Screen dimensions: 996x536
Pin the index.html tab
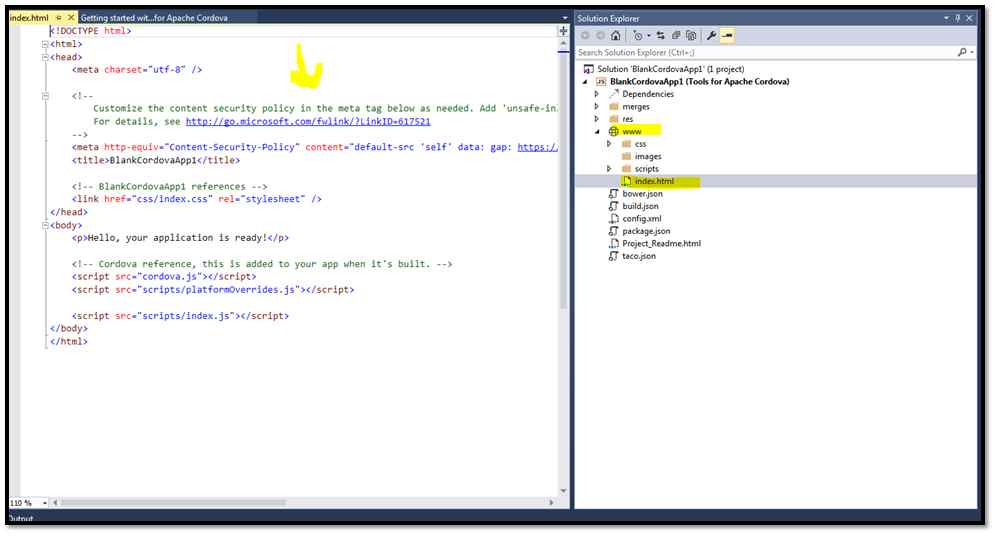(x=58, y=18)
